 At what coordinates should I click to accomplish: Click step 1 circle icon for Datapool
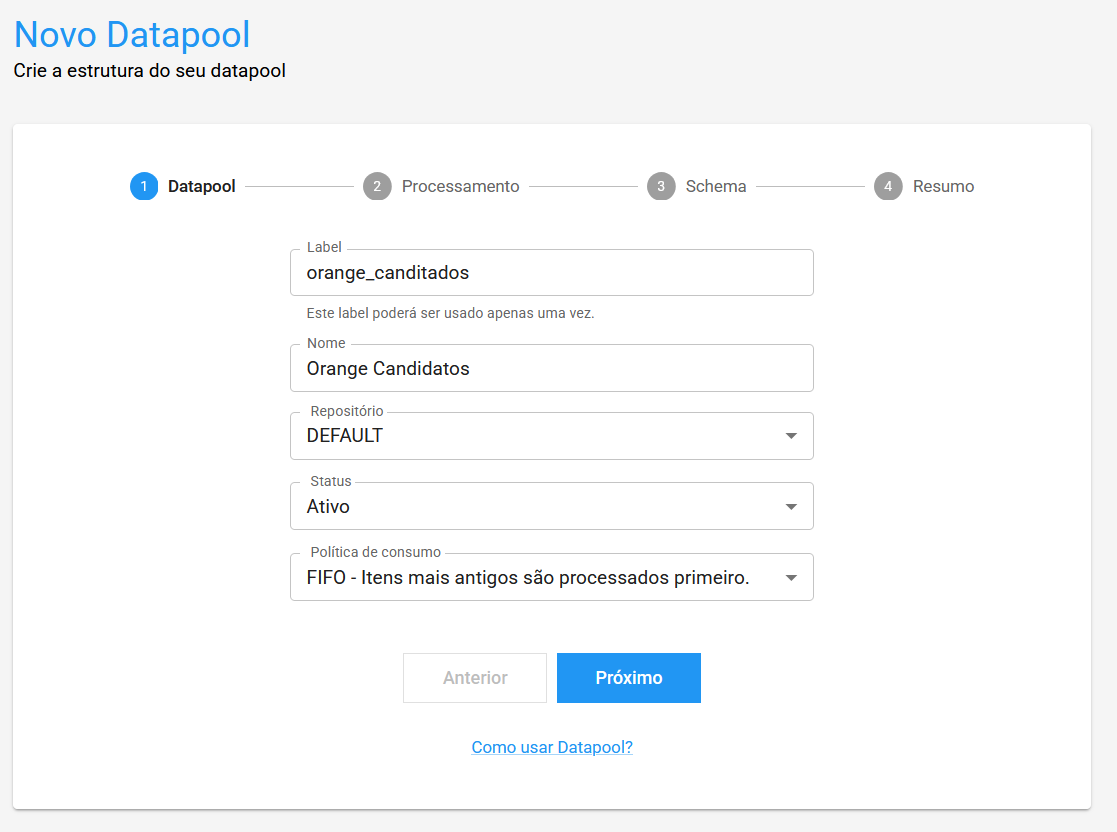(144, 186)
